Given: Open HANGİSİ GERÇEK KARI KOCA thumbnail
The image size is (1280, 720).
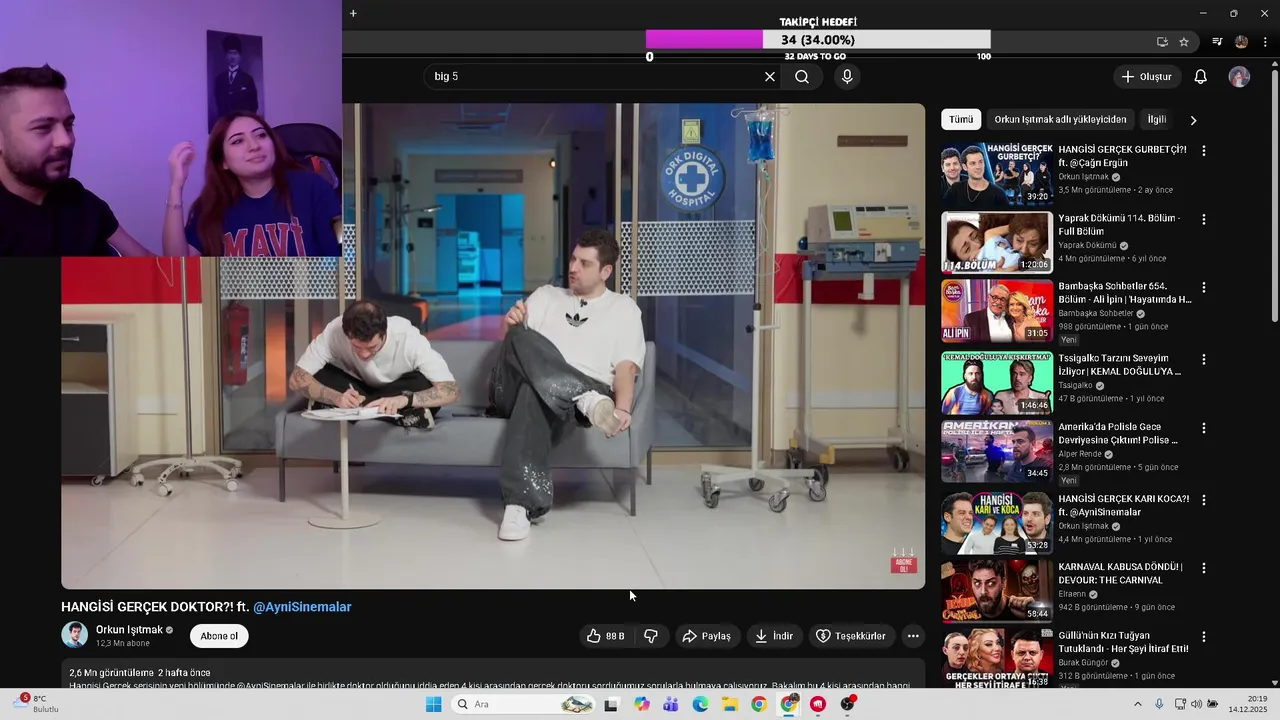Looking at the screenshot, I should 997,523.
